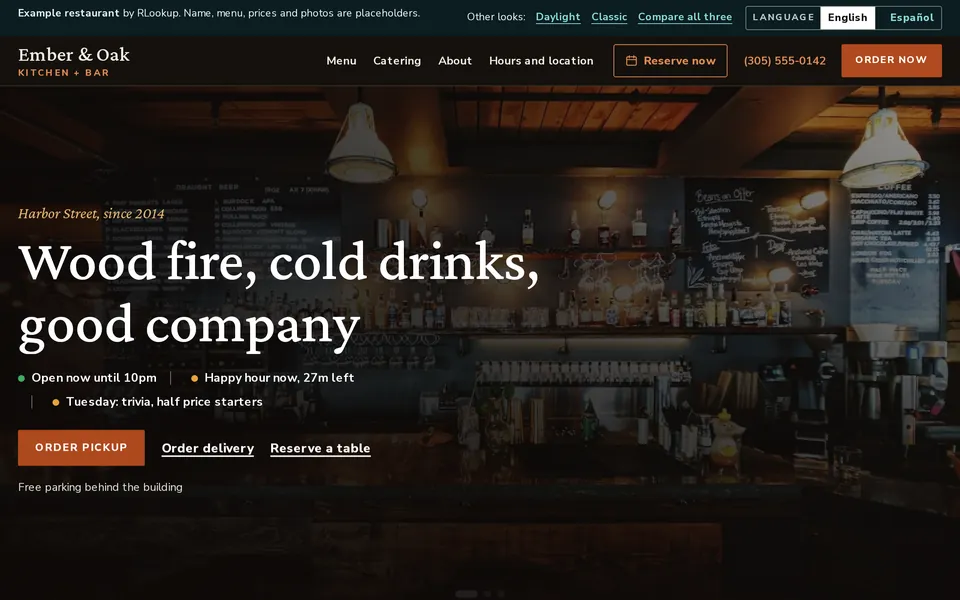Image resolution: width=960 pixels, height=600 pixels.
Task: Switch language to Español
Action: click(x=912, y=18)
